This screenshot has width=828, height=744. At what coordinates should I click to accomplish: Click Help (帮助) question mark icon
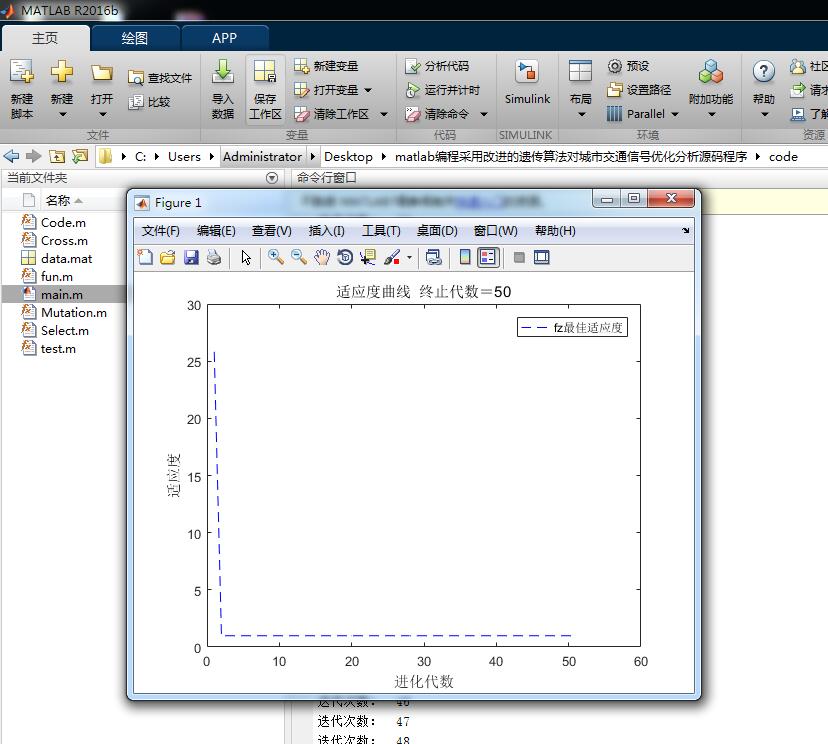tap(764, 72)
